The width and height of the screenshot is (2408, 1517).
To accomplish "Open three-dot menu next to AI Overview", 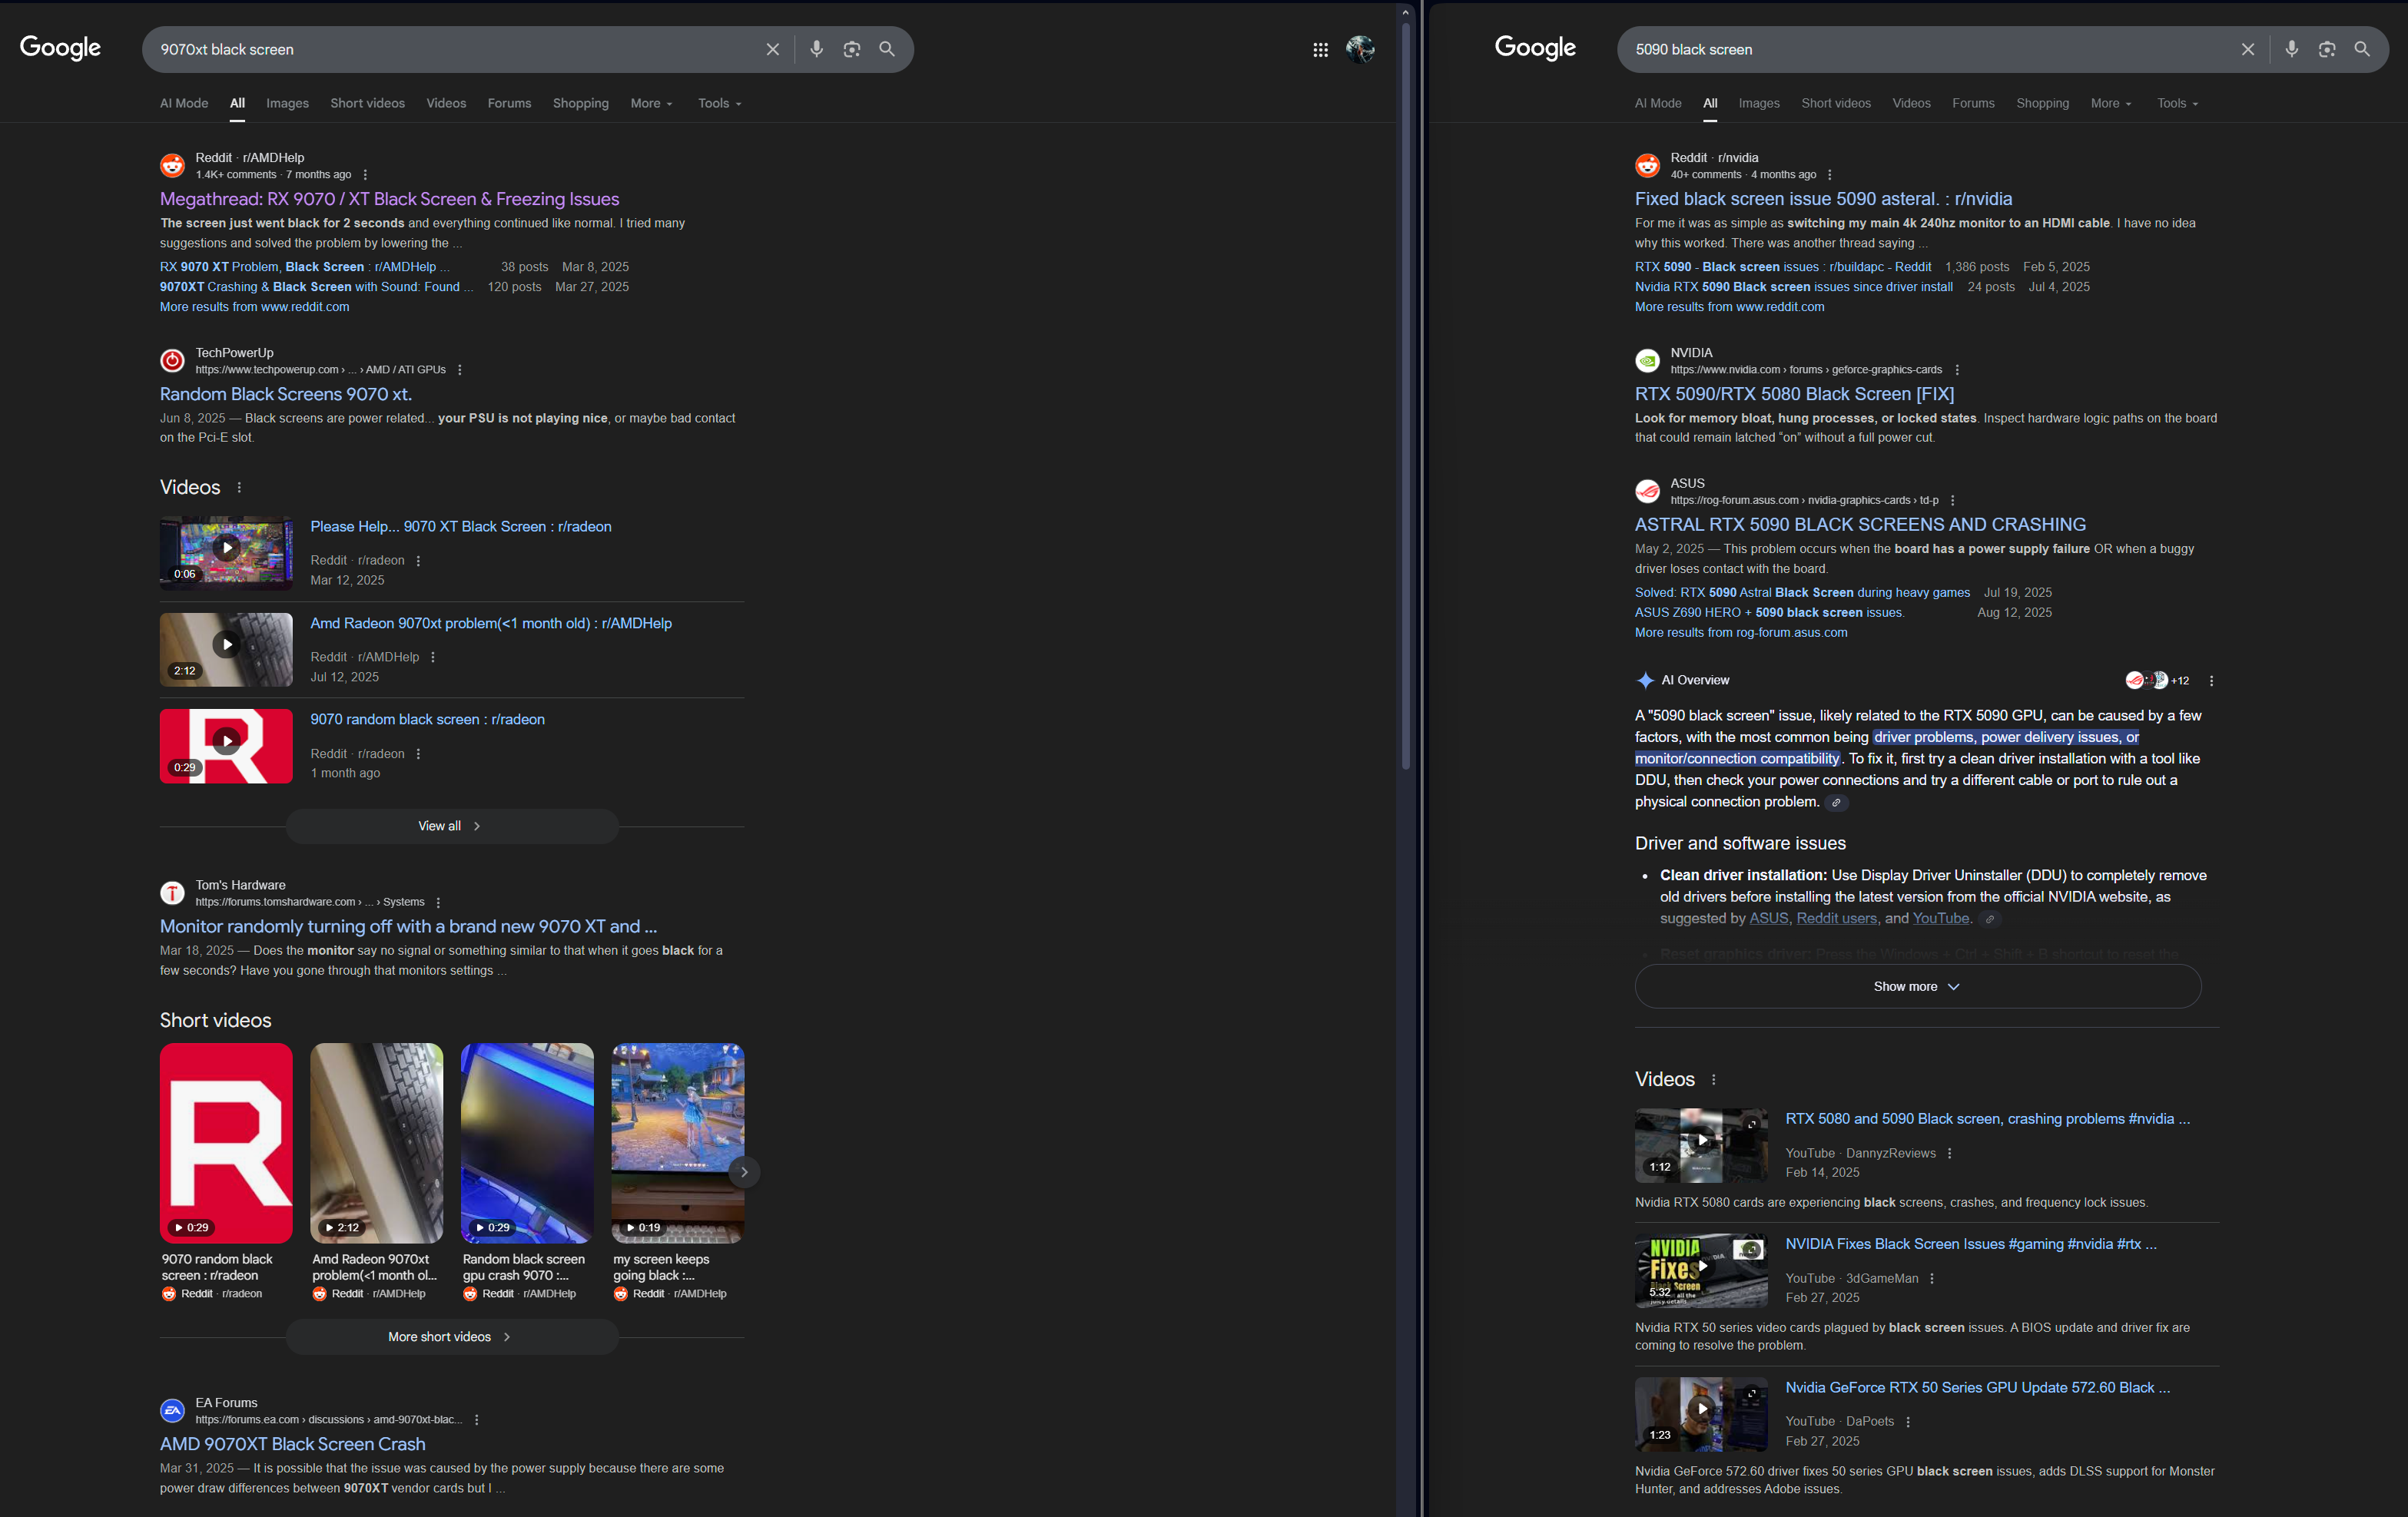I will click(x=2211, y=680).
